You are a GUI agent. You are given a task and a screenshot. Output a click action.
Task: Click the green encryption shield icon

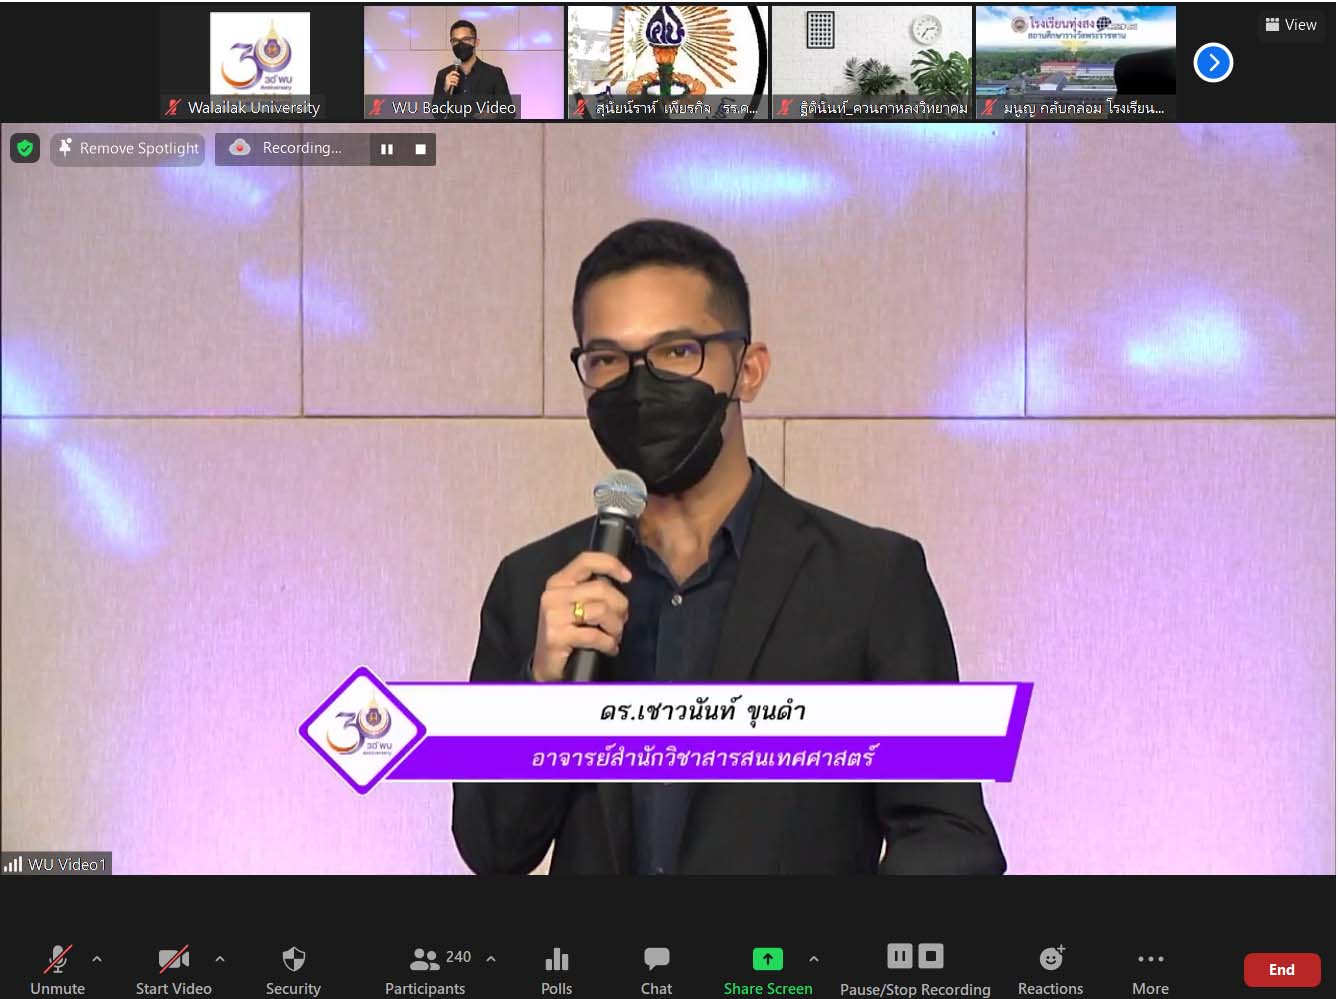25,148
